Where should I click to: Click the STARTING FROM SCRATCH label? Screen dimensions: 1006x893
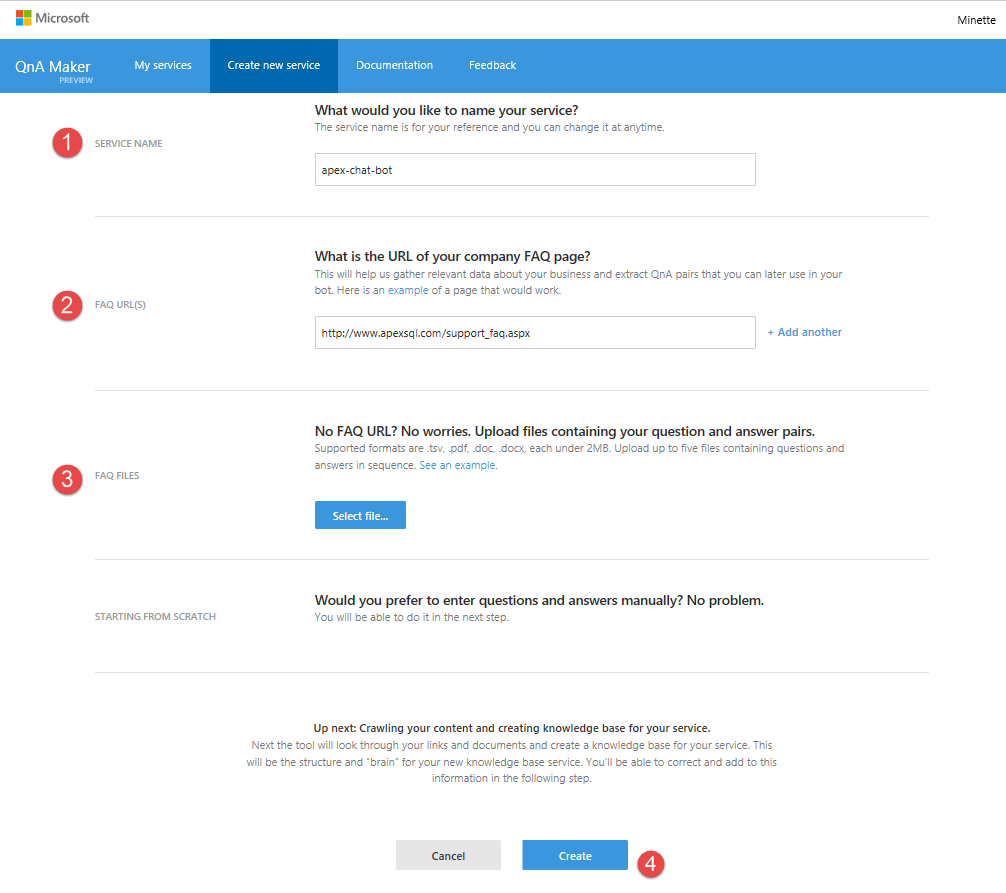[x=155, y=617]
